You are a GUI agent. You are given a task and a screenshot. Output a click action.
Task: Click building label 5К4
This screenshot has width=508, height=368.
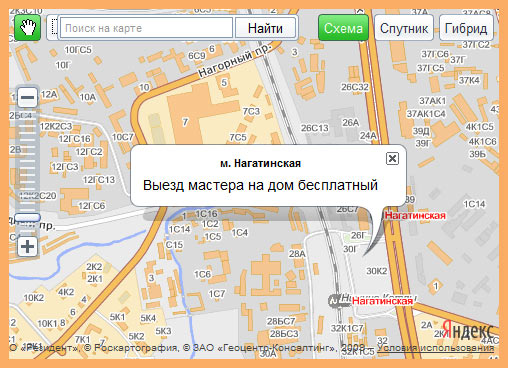148,318
